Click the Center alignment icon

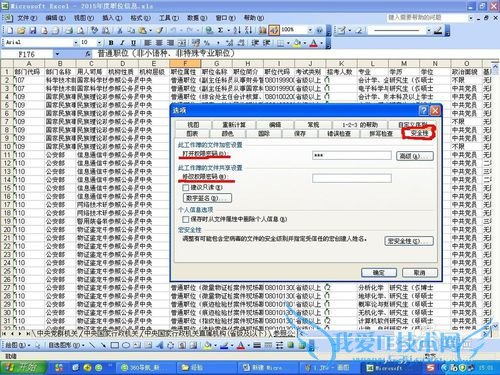click(x=159, y=43)
